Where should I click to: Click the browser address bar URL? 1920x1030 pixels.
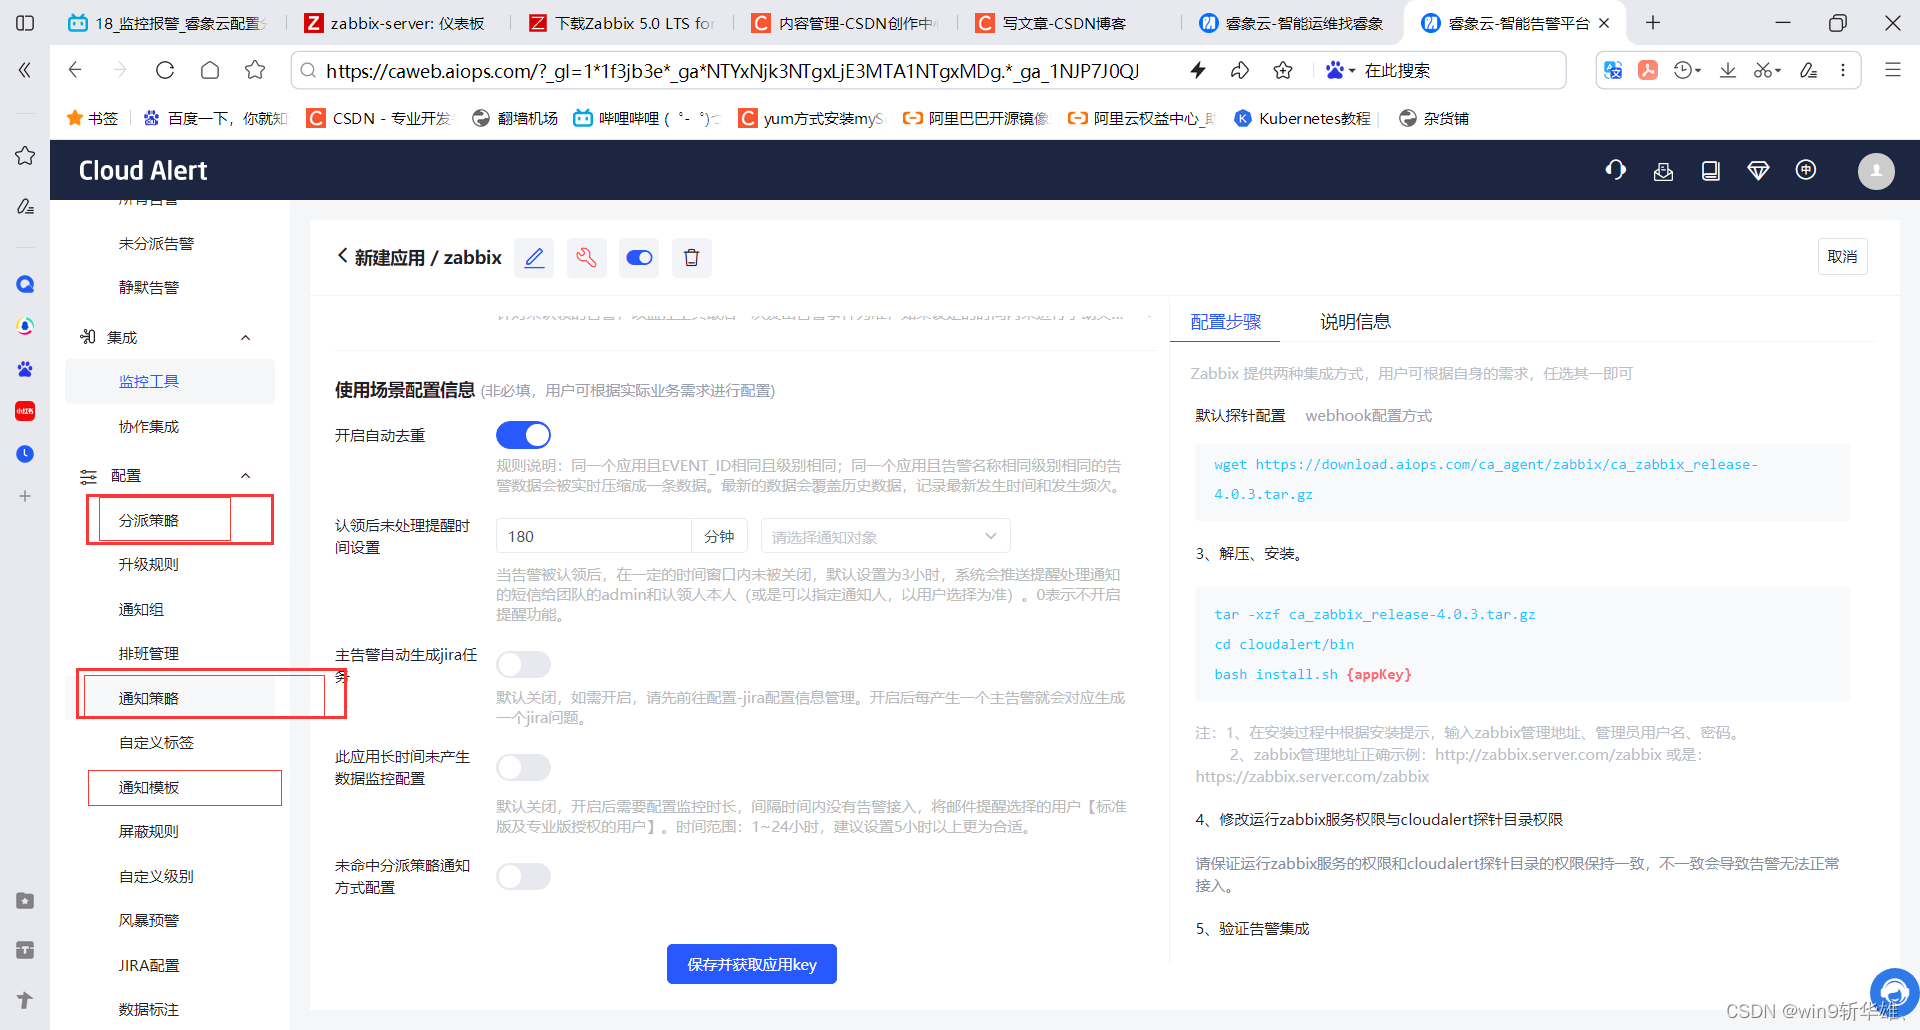click(x=732, y=71)
